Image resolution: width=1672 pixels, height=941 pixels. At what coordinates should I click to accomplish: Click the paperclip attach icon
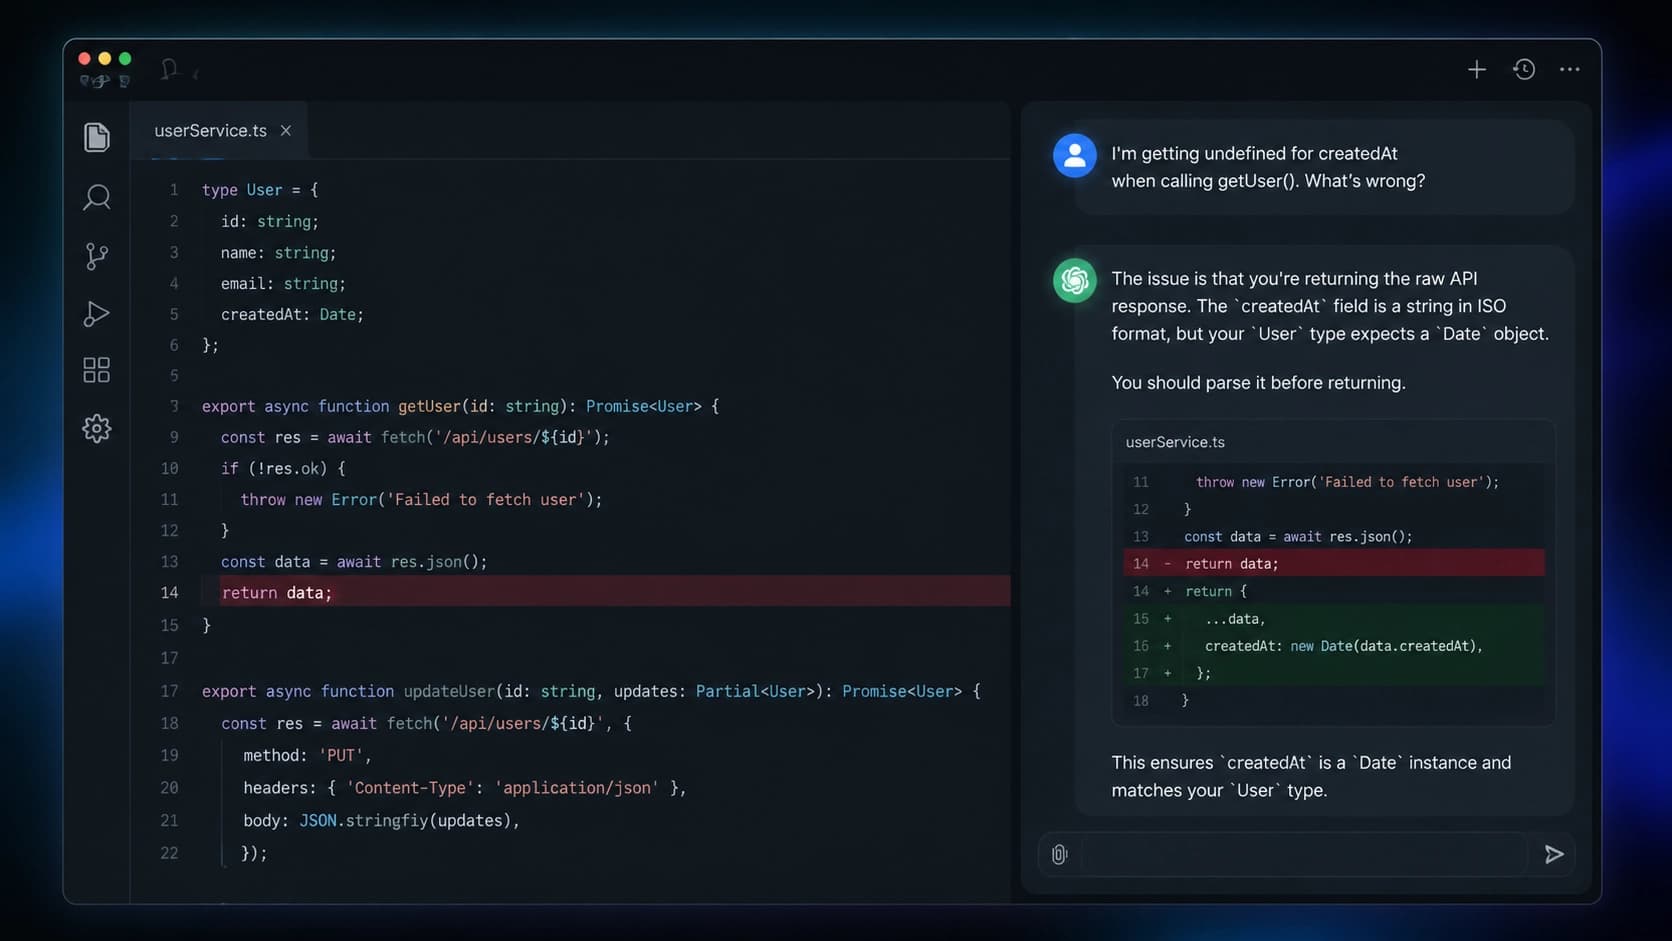1060,854
